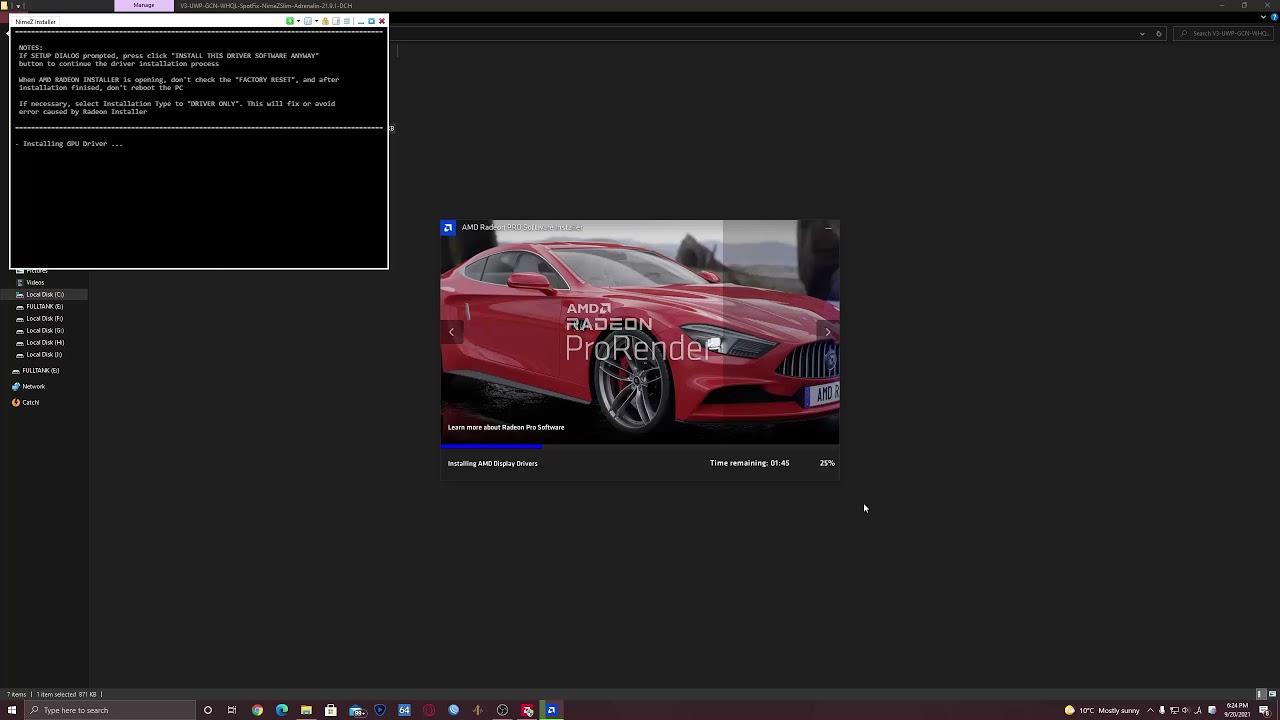Open the blue shield app on taskbar
Viewport: 1280px width, 720px height.
pyautogui.click(x=380, y=710)
